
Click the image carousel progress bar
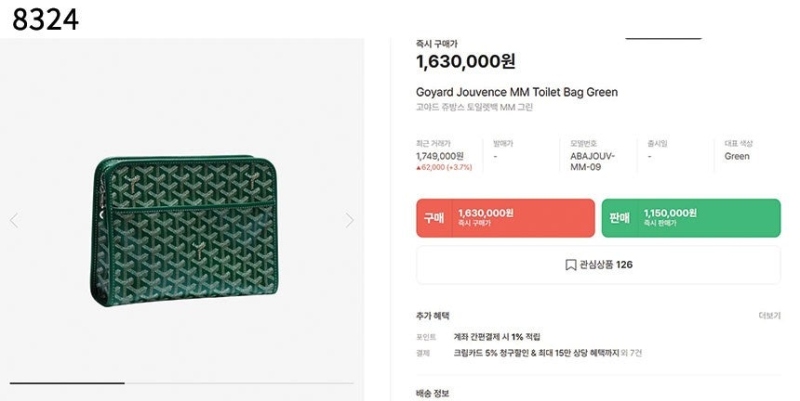tap(182, 383)
